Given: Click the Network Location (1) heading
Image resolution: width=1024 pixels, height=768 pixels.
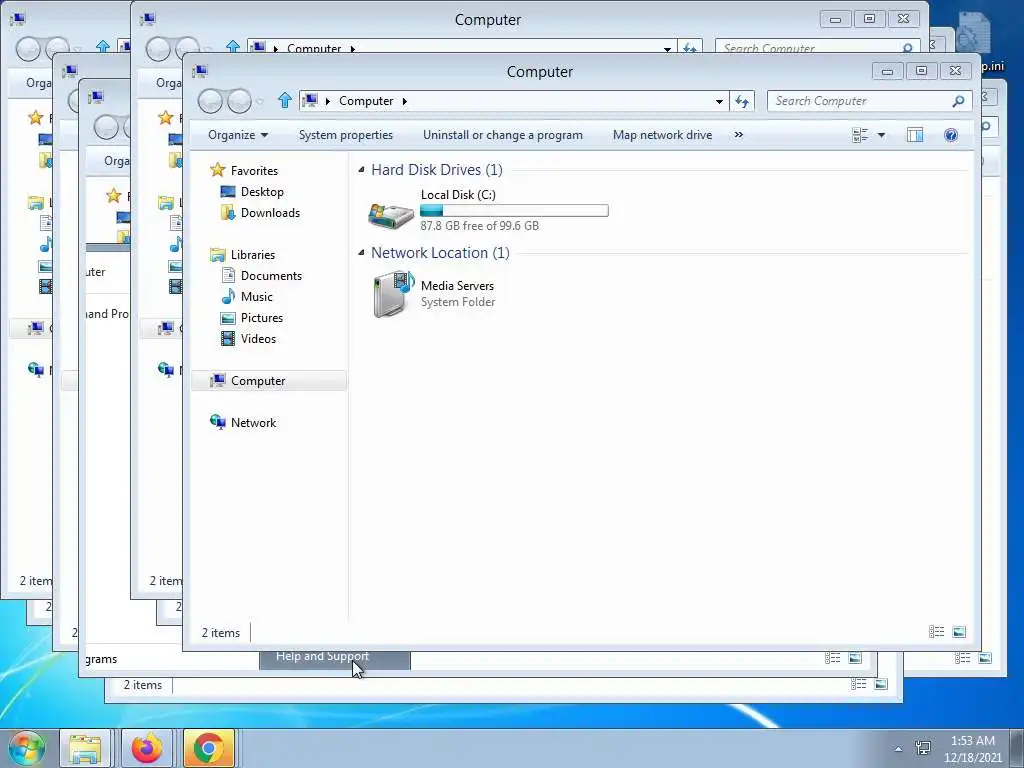Looking at the screenshot, I should pos(440,253).
